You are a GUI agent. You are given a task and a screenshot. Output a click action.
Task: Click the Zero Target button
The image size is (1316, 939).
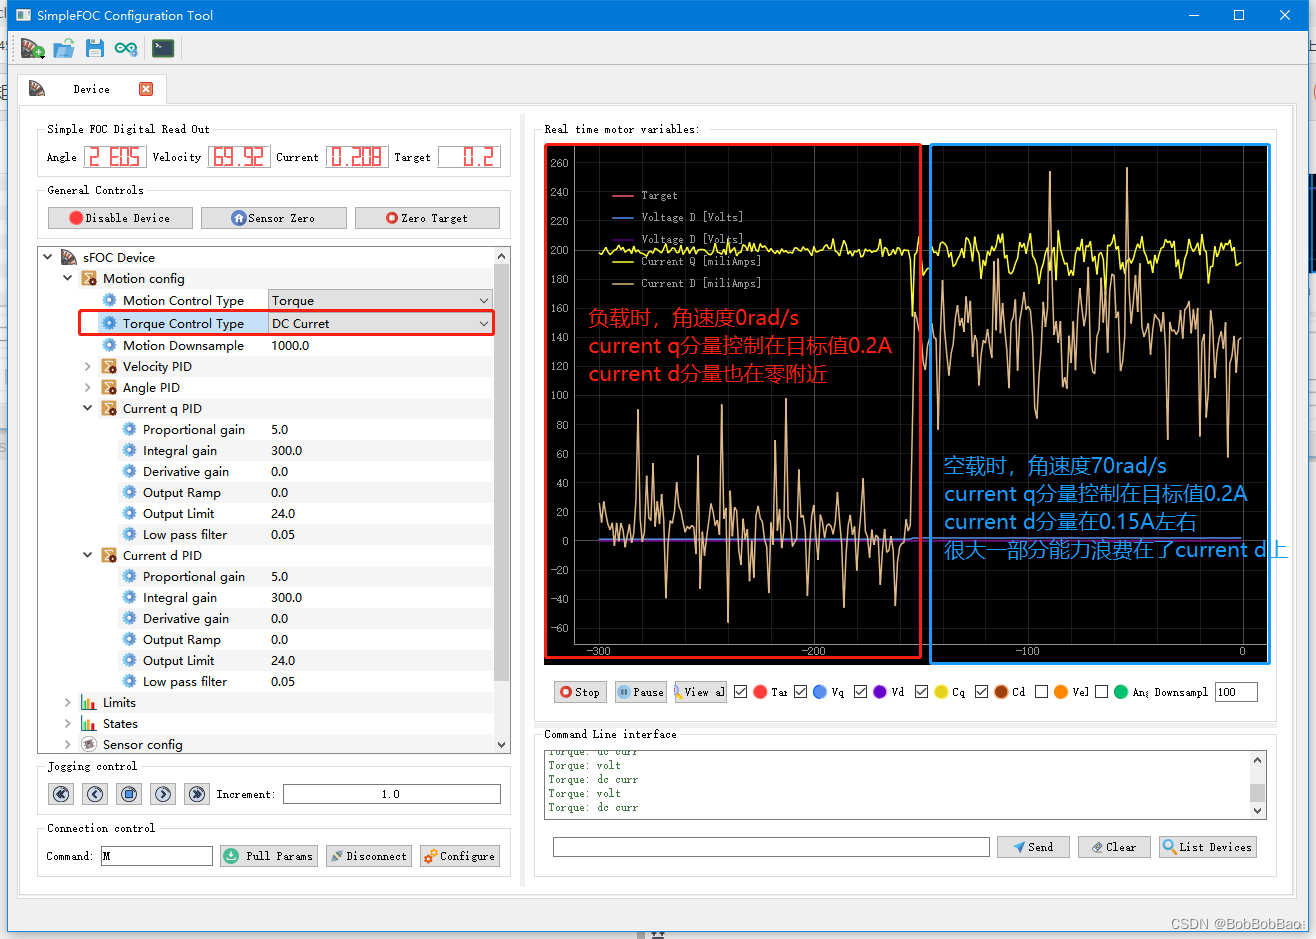pos(427,218)
